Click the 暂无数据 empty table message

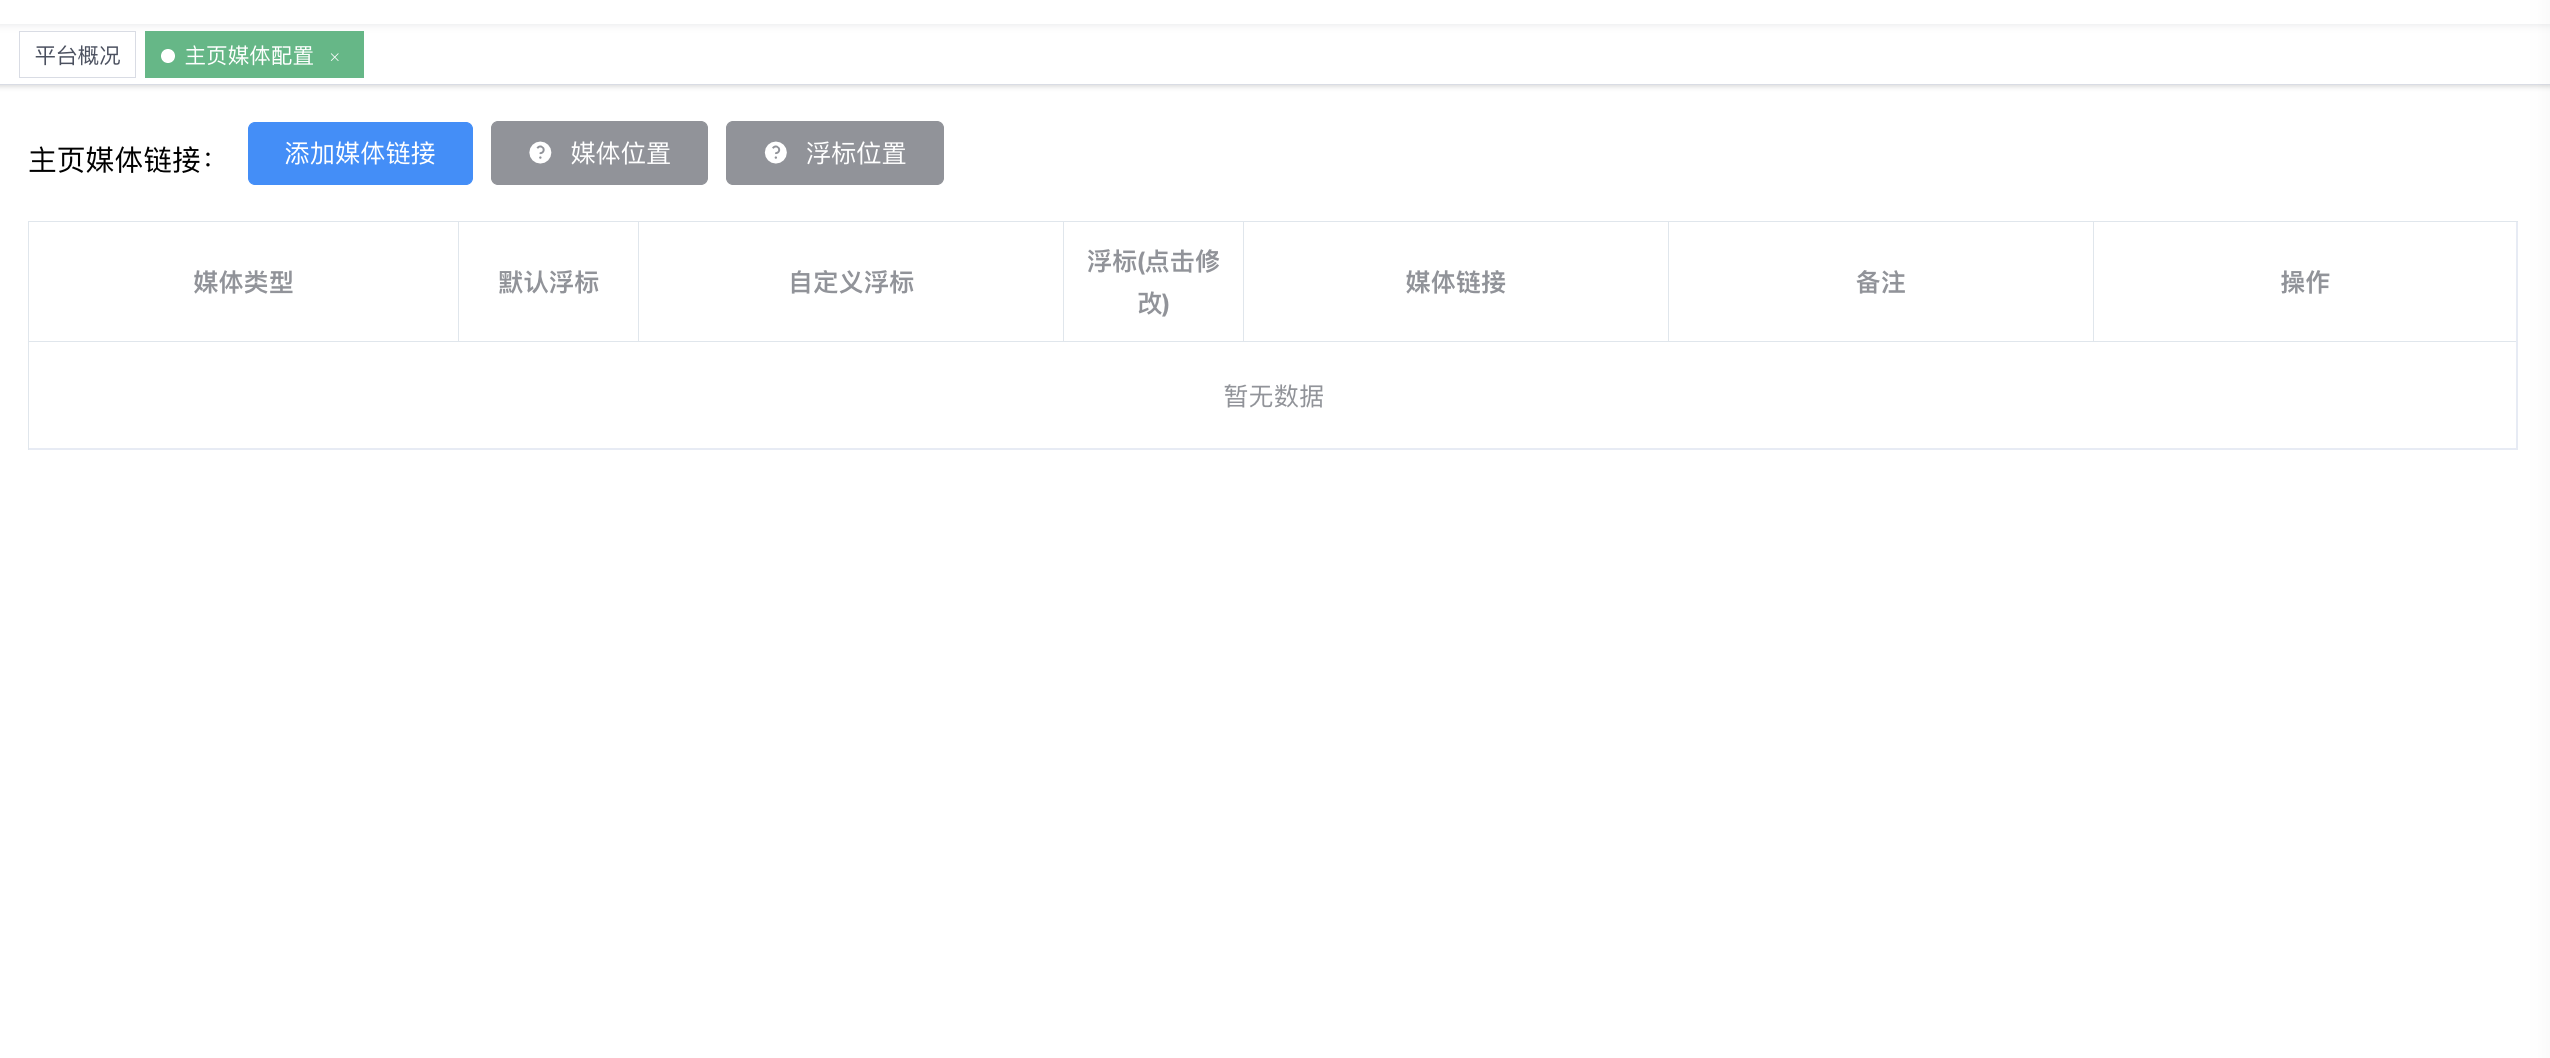1273,396
